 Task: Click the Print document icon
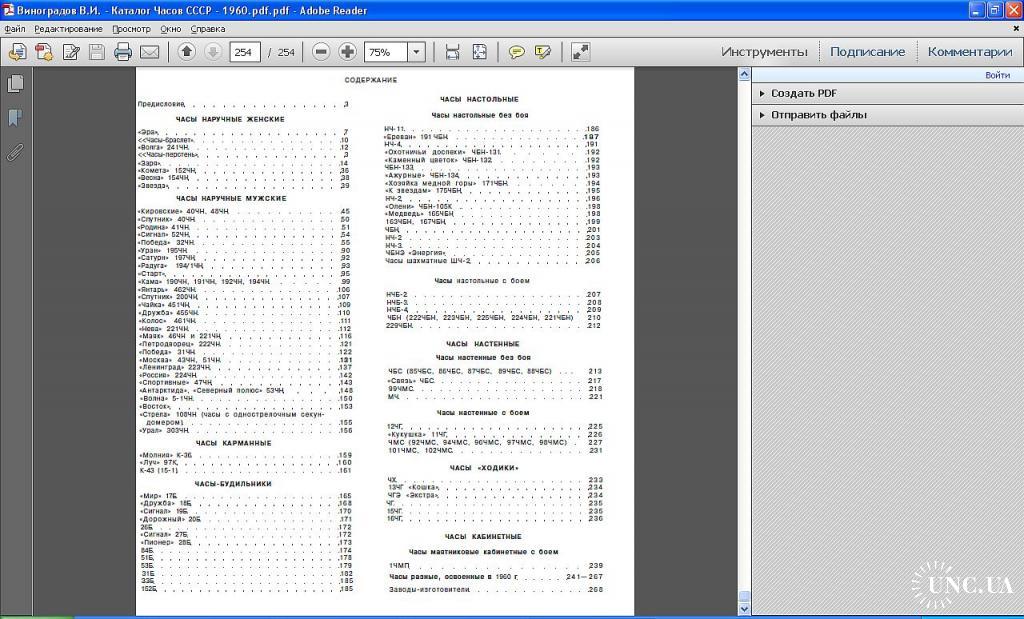pyautogui.click(x=123, y=52)
